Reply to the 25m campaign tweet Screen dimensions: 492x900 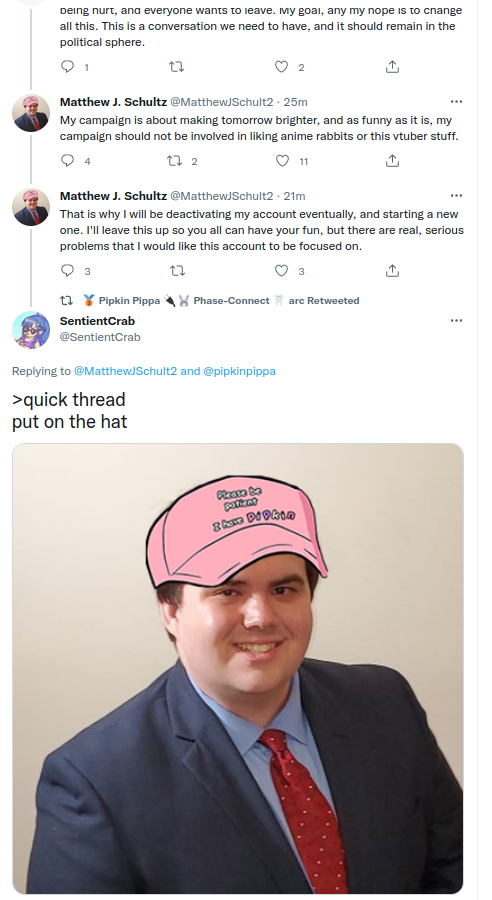coord(68,161)
